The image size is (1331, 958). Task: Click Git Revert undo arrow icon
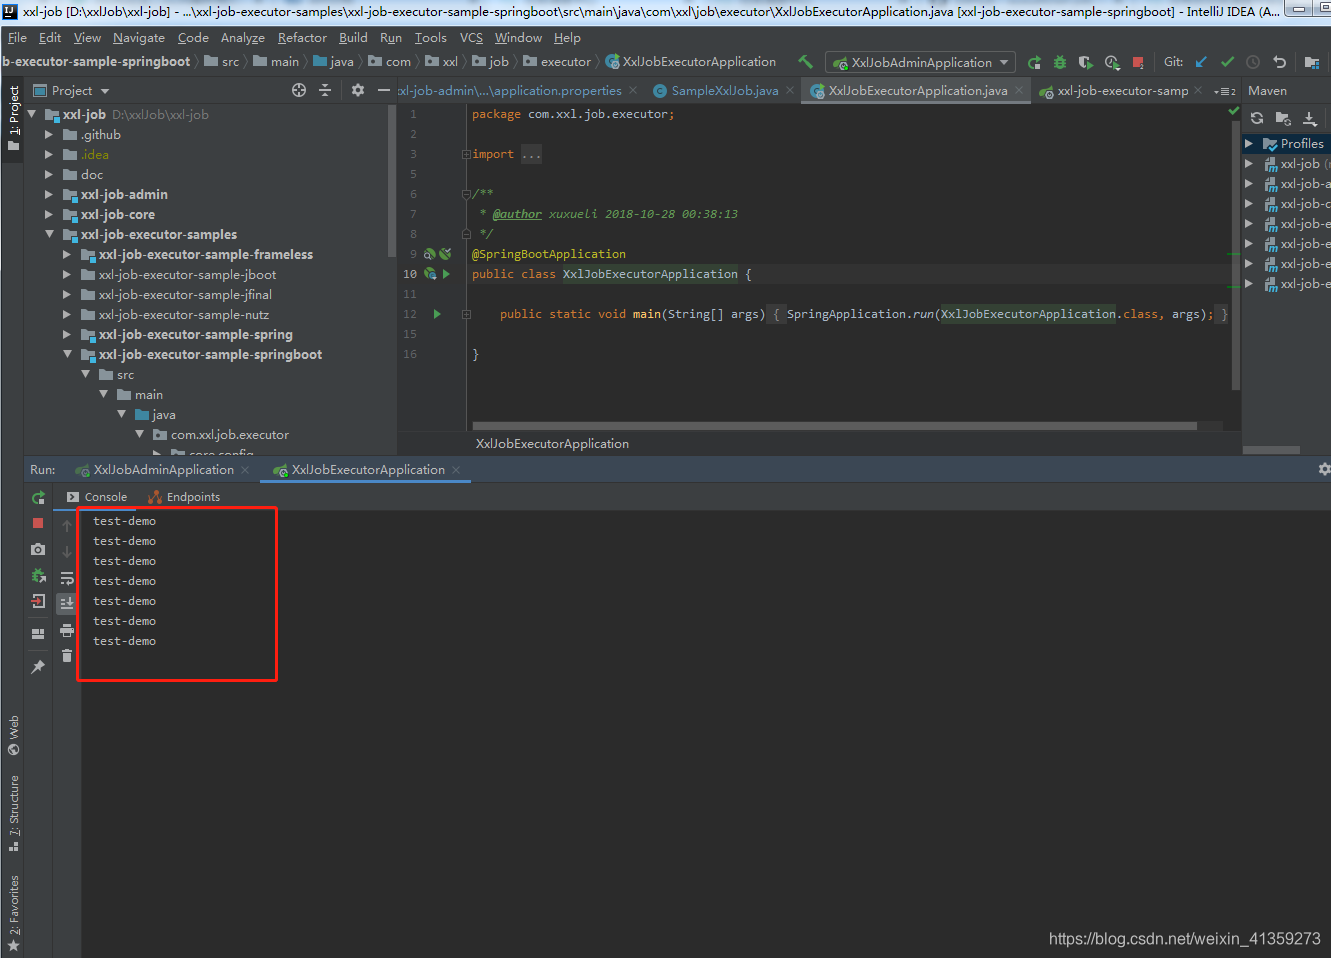(x=1279, y=62)
